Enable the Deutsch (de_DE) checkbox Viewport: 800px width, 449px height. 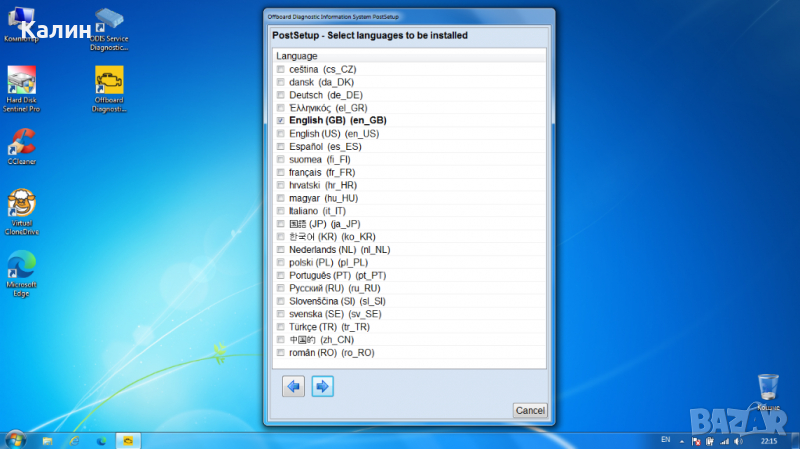click(x=279, y=94)
